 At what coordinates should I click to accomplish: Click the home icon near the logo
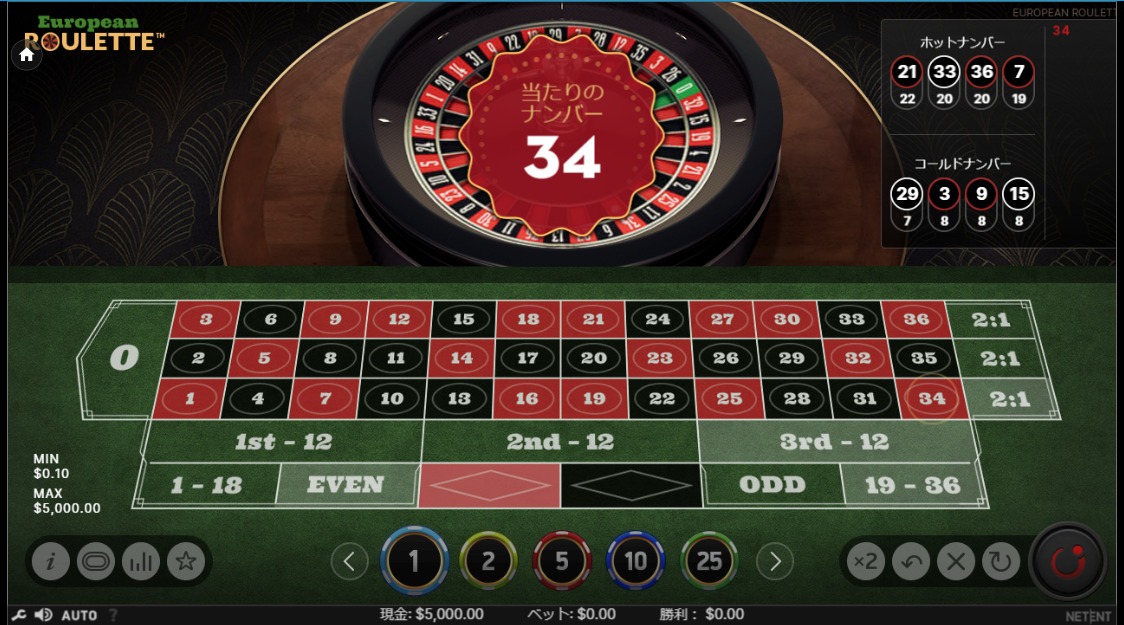27,55
